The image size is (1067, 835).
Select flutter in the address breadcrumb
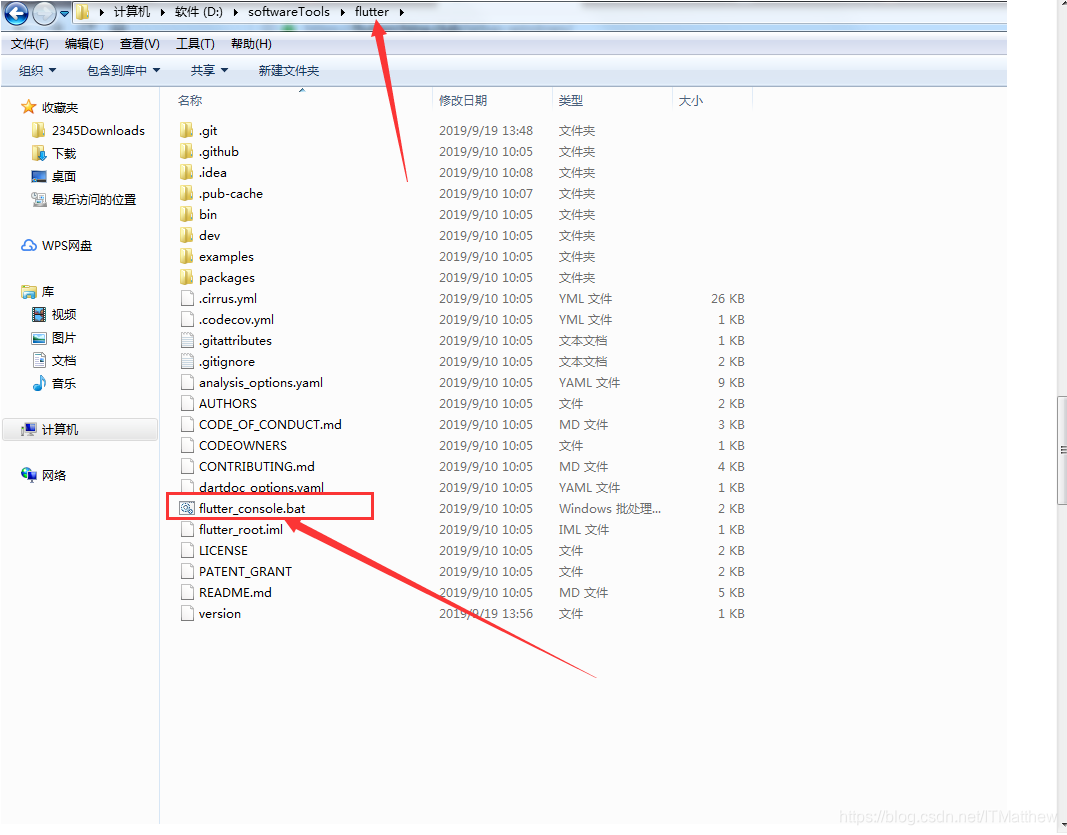point(372,12)
